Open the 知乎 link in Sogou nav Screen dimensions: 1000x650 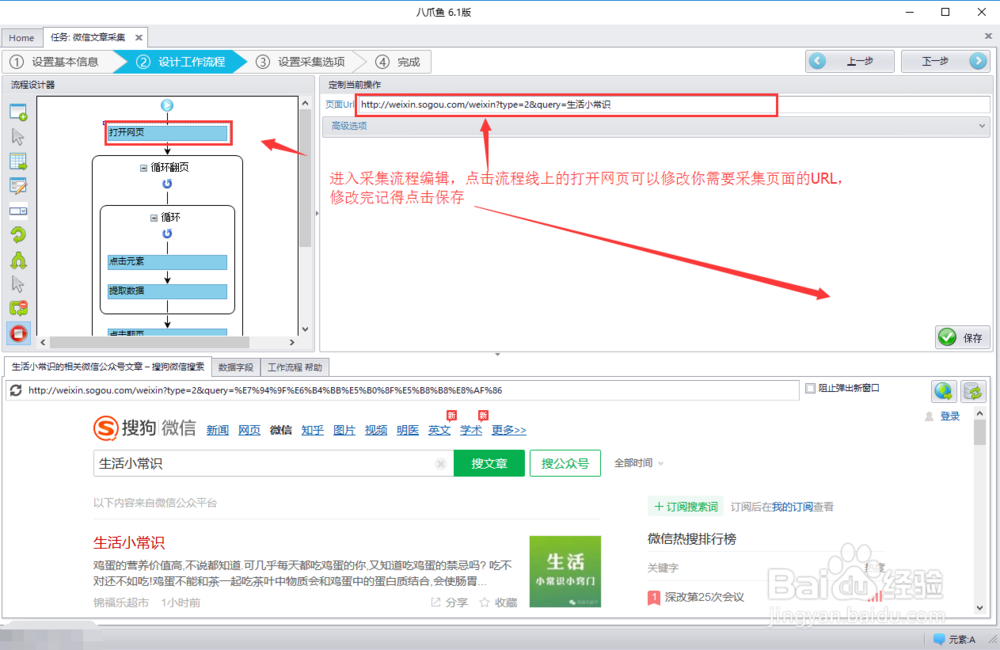pos(312,430)
